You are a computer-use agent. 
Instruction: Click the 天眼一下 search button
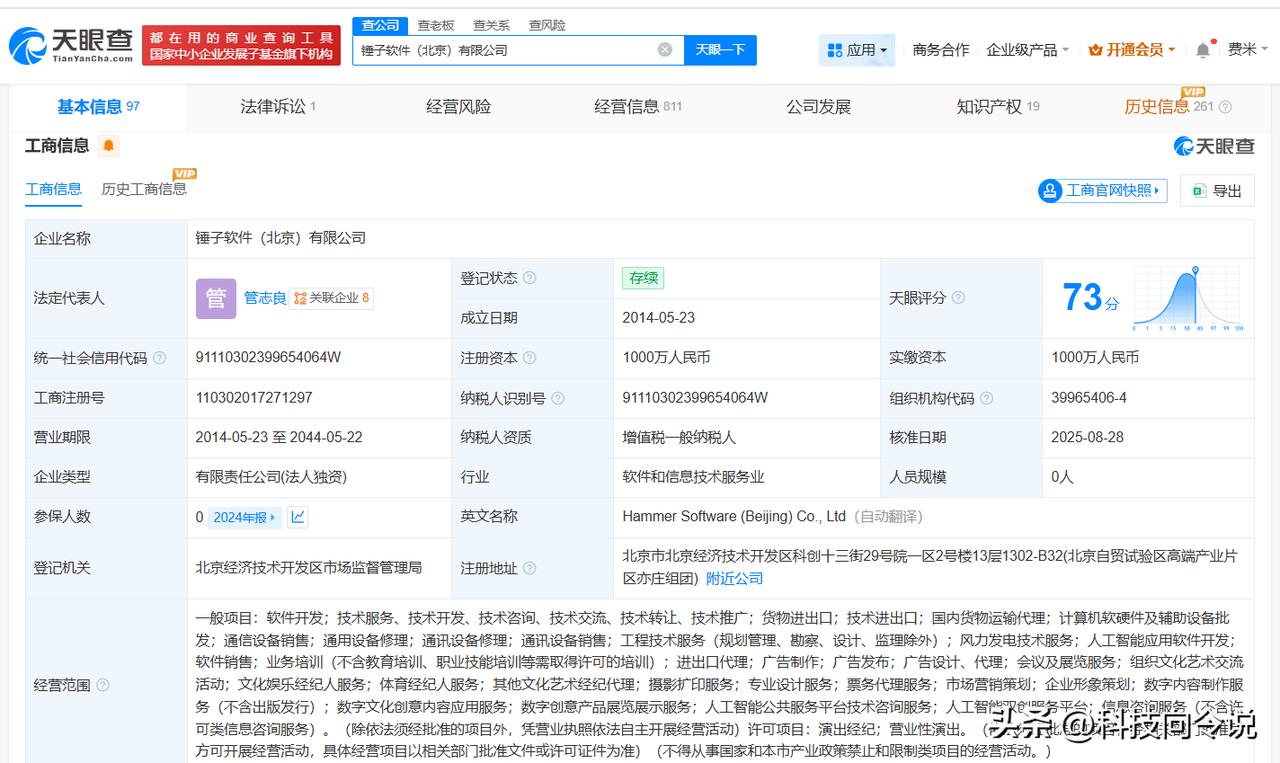coord(720,50)
